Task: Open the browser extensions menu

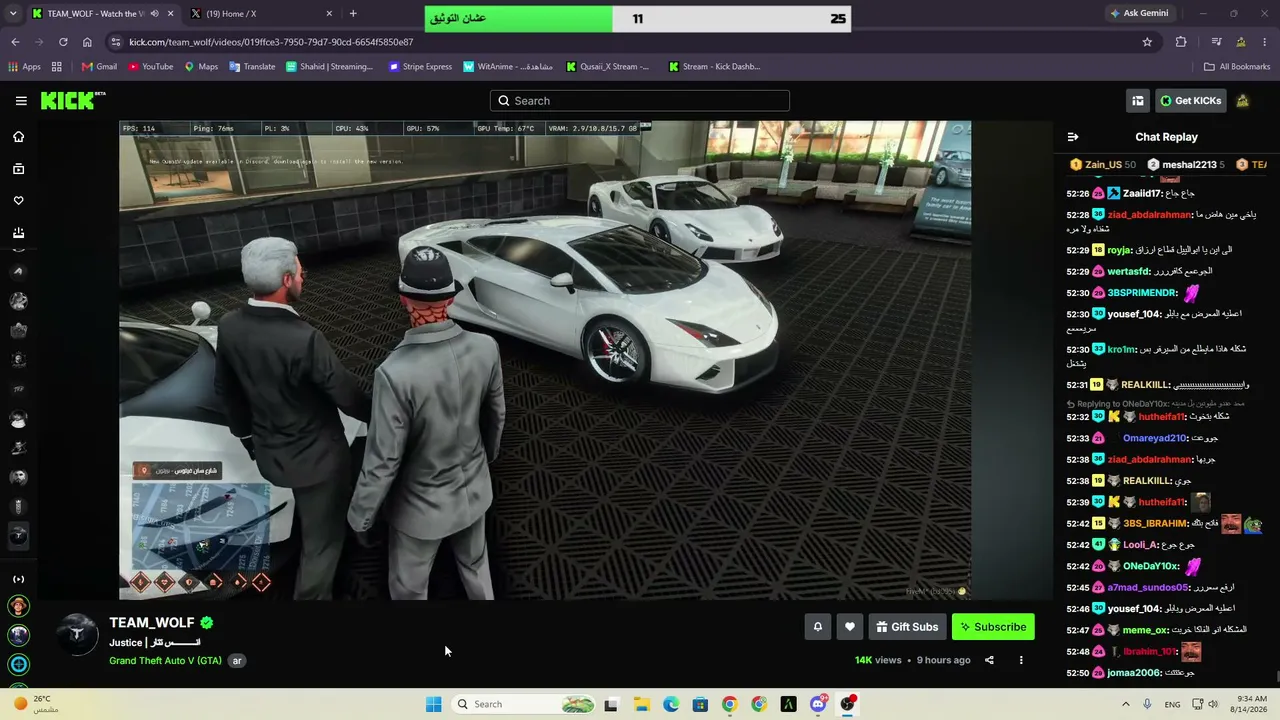Action: pos(1181,42)
